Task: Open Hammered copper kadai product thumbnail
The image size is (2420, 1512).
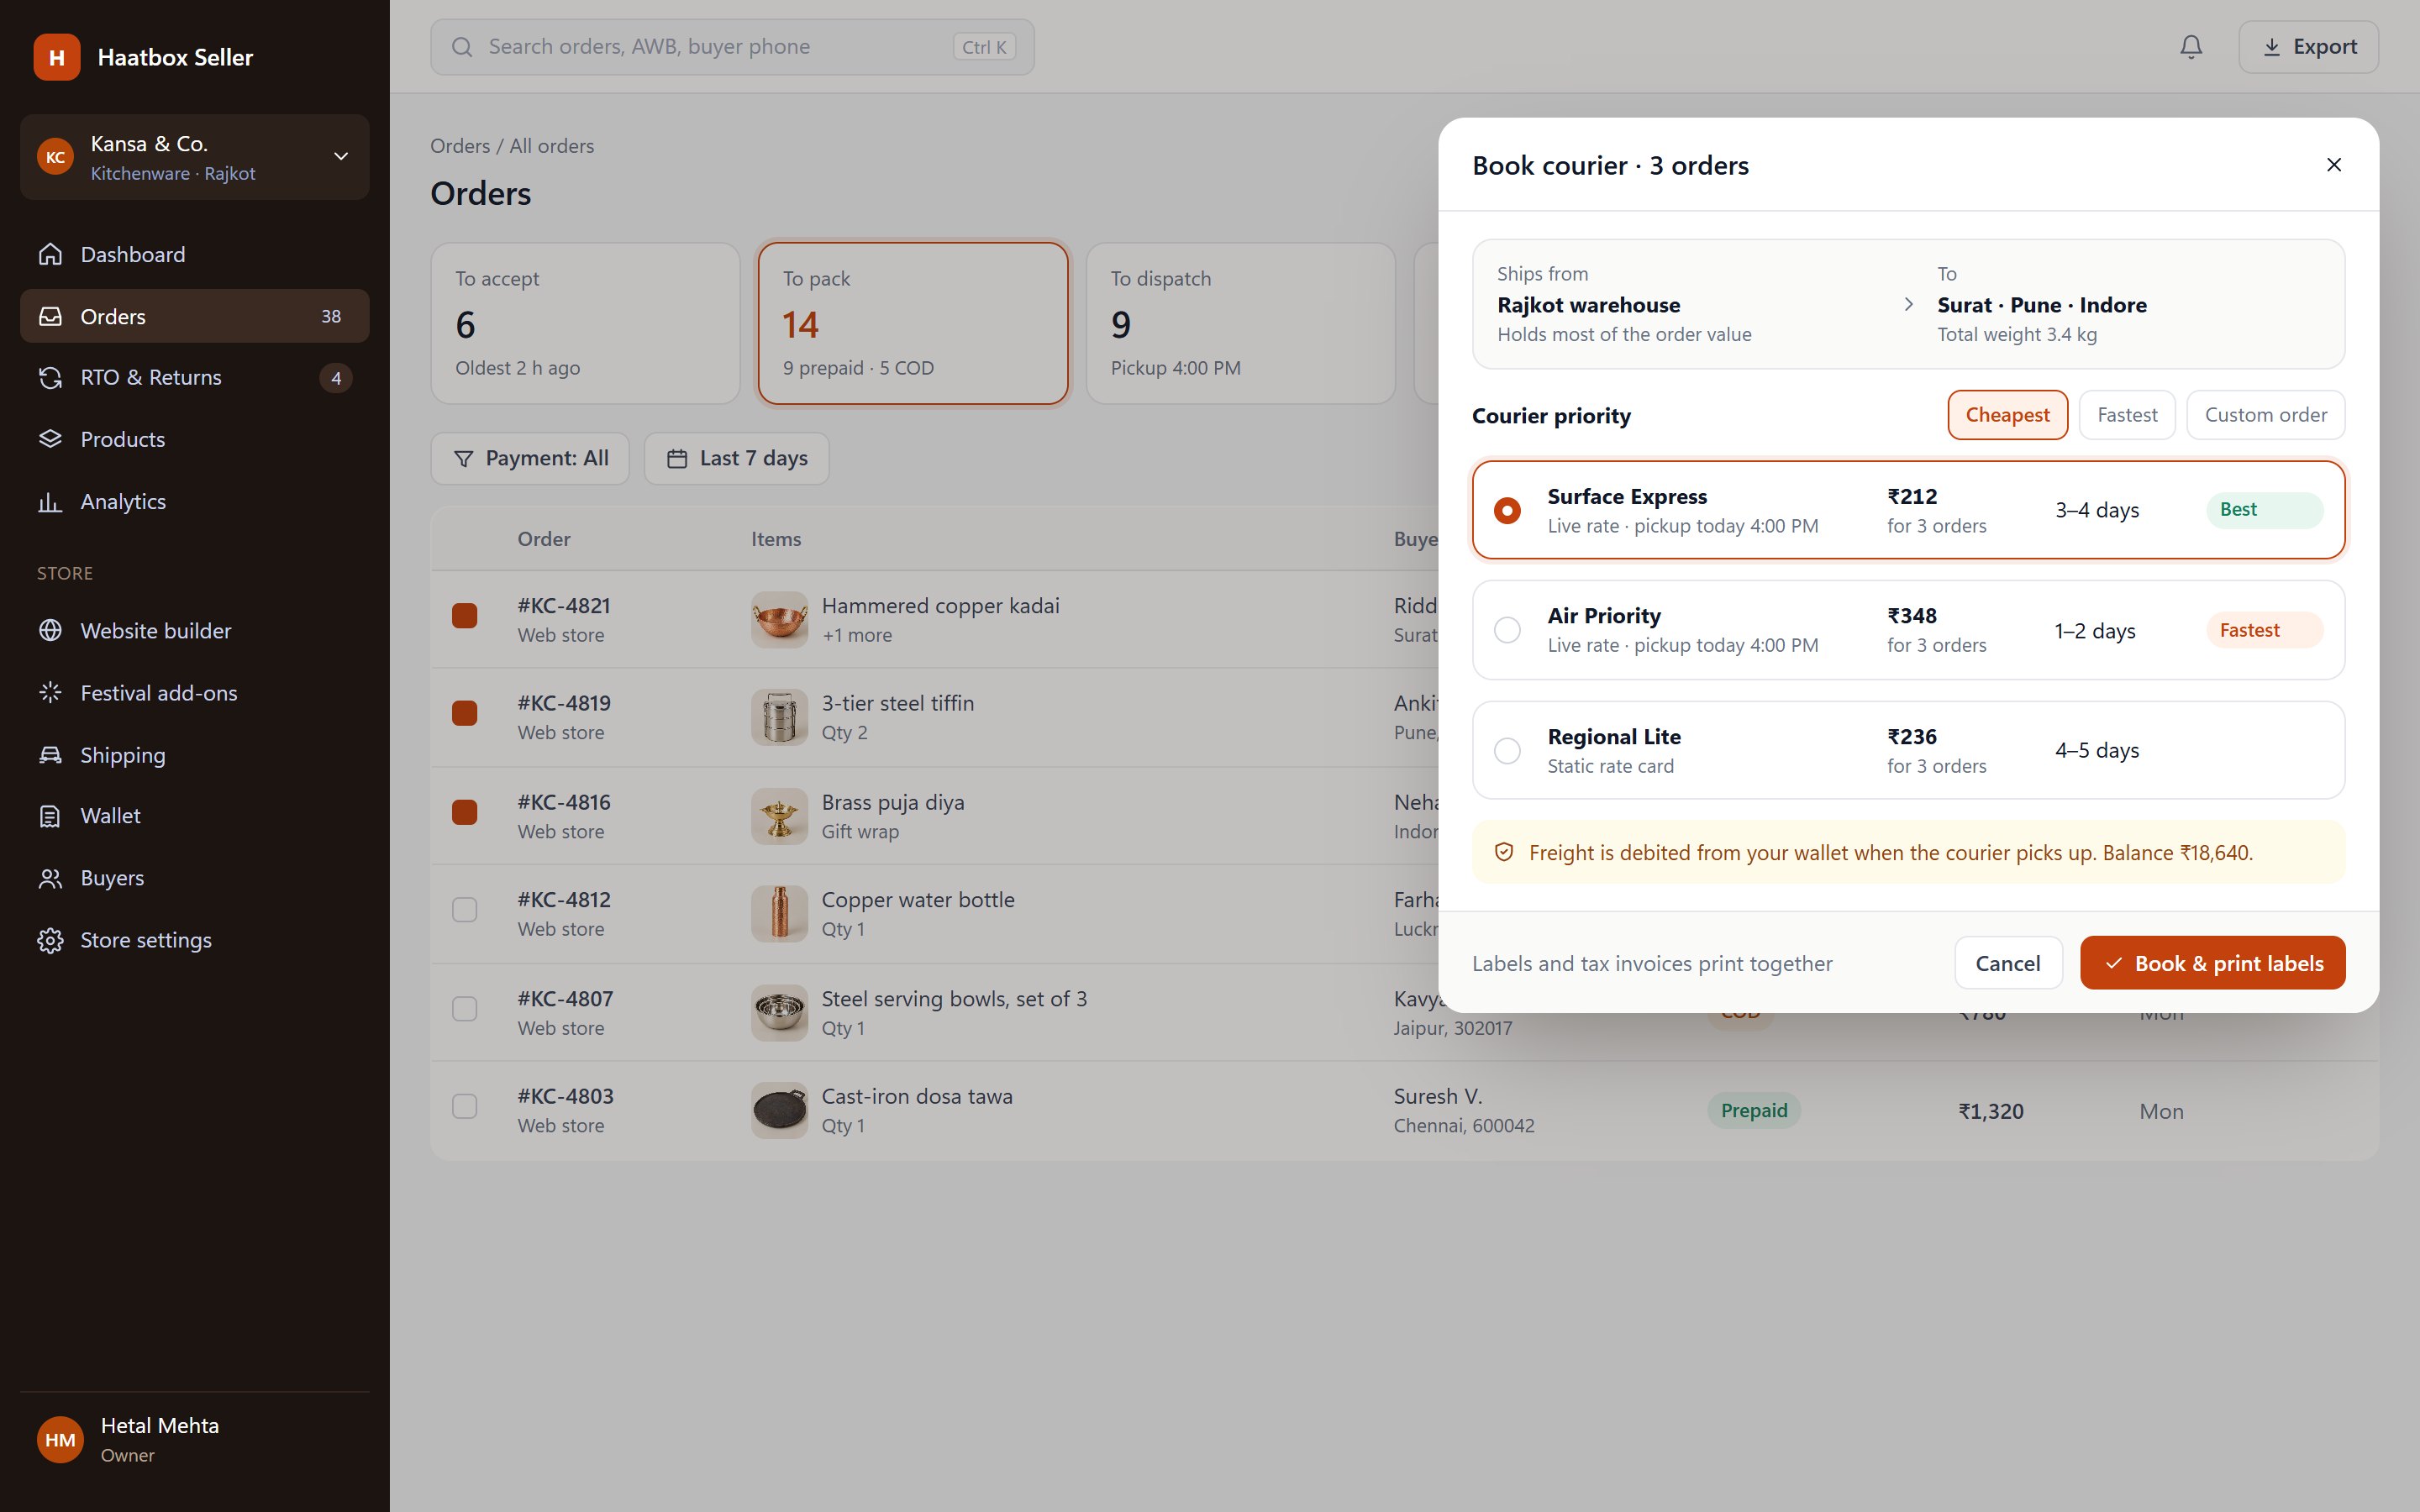Action: [x=779, y=620]
